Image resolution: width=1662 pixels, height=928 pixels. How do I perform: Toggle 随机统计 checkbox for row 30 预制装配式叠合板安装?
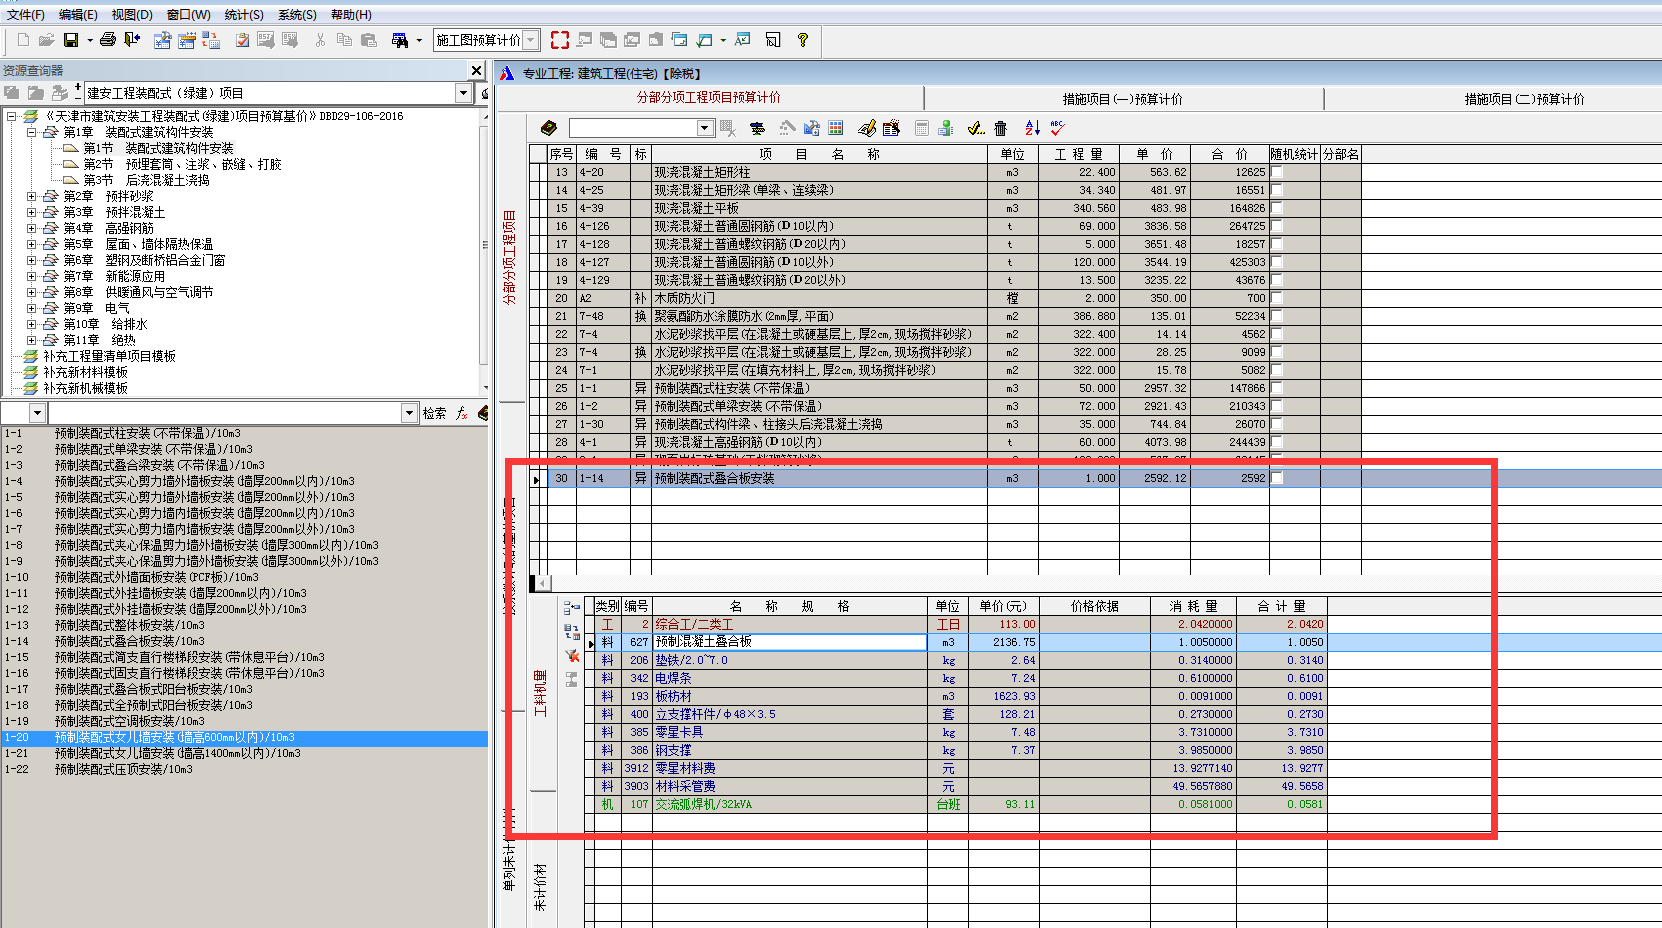point(1277,478)
